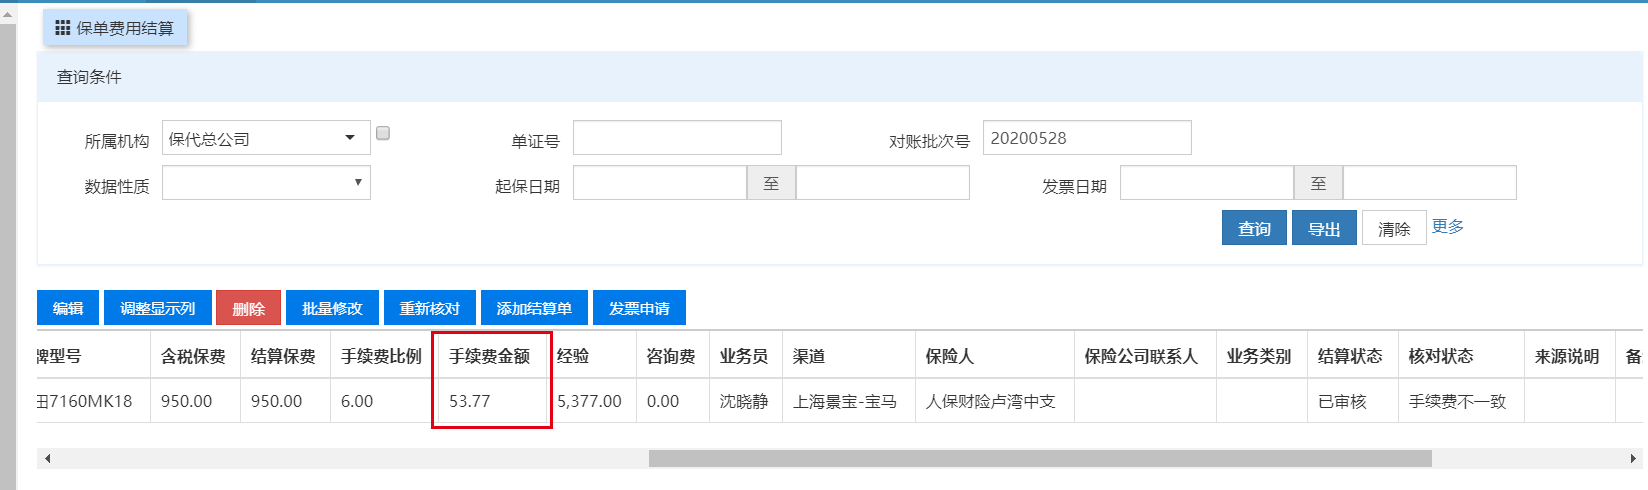This screenshot has height=490, width=1648.
Task: Click the 业务员 column header
Action: click(744, 356)
